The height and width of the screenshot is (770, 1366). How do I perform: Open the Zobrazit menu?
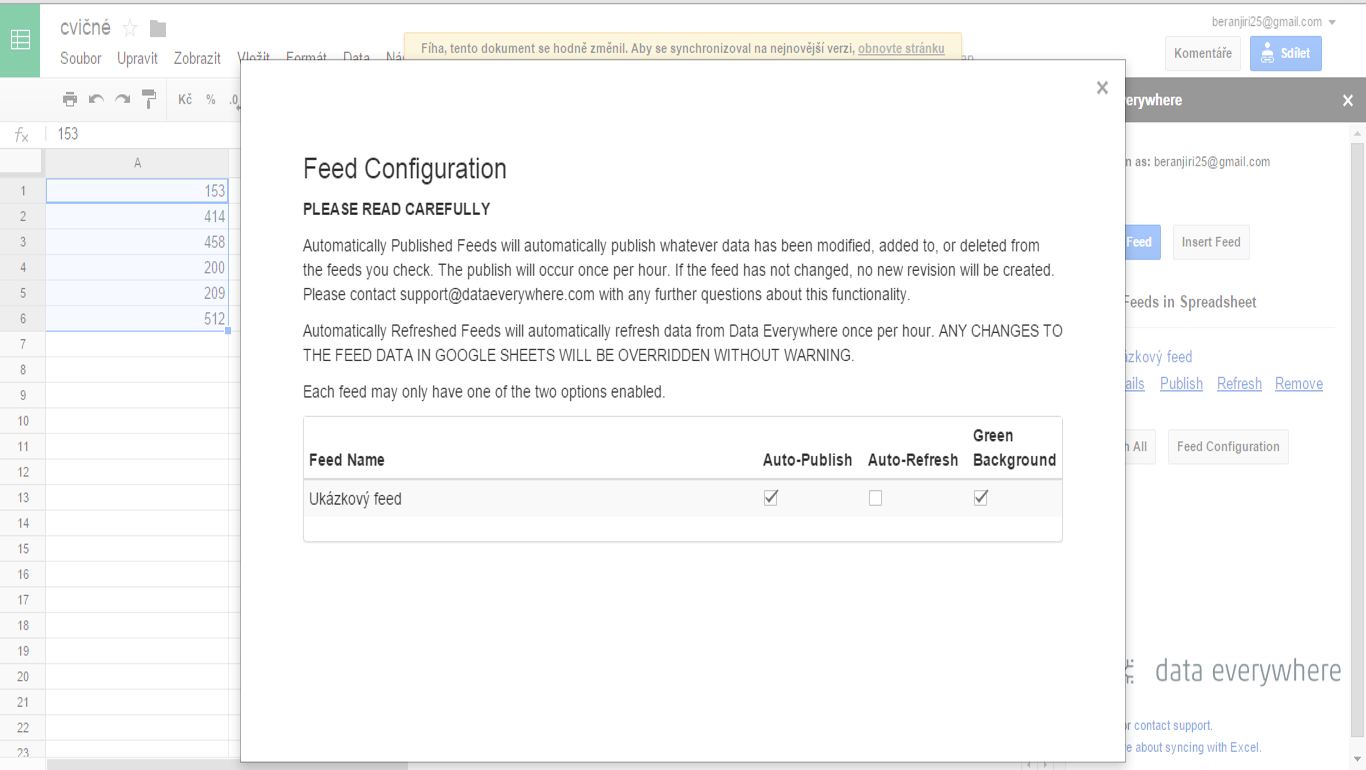pos(197,58)
